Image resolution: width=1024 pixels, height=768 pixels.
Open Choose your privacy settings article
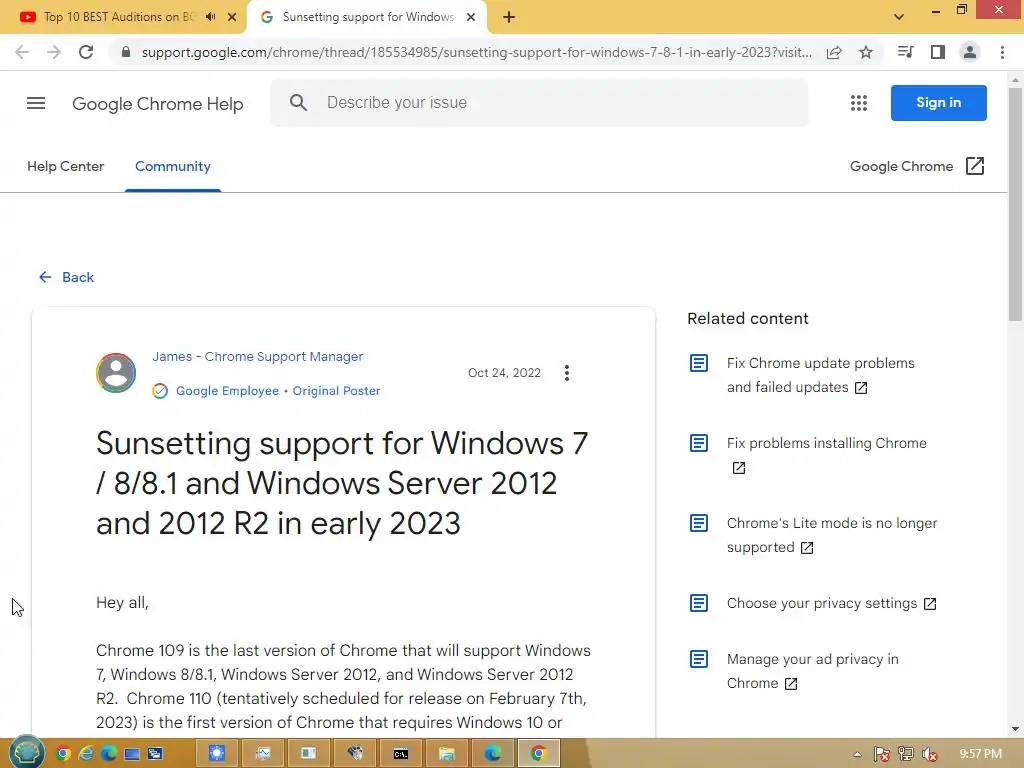point(831,603)
